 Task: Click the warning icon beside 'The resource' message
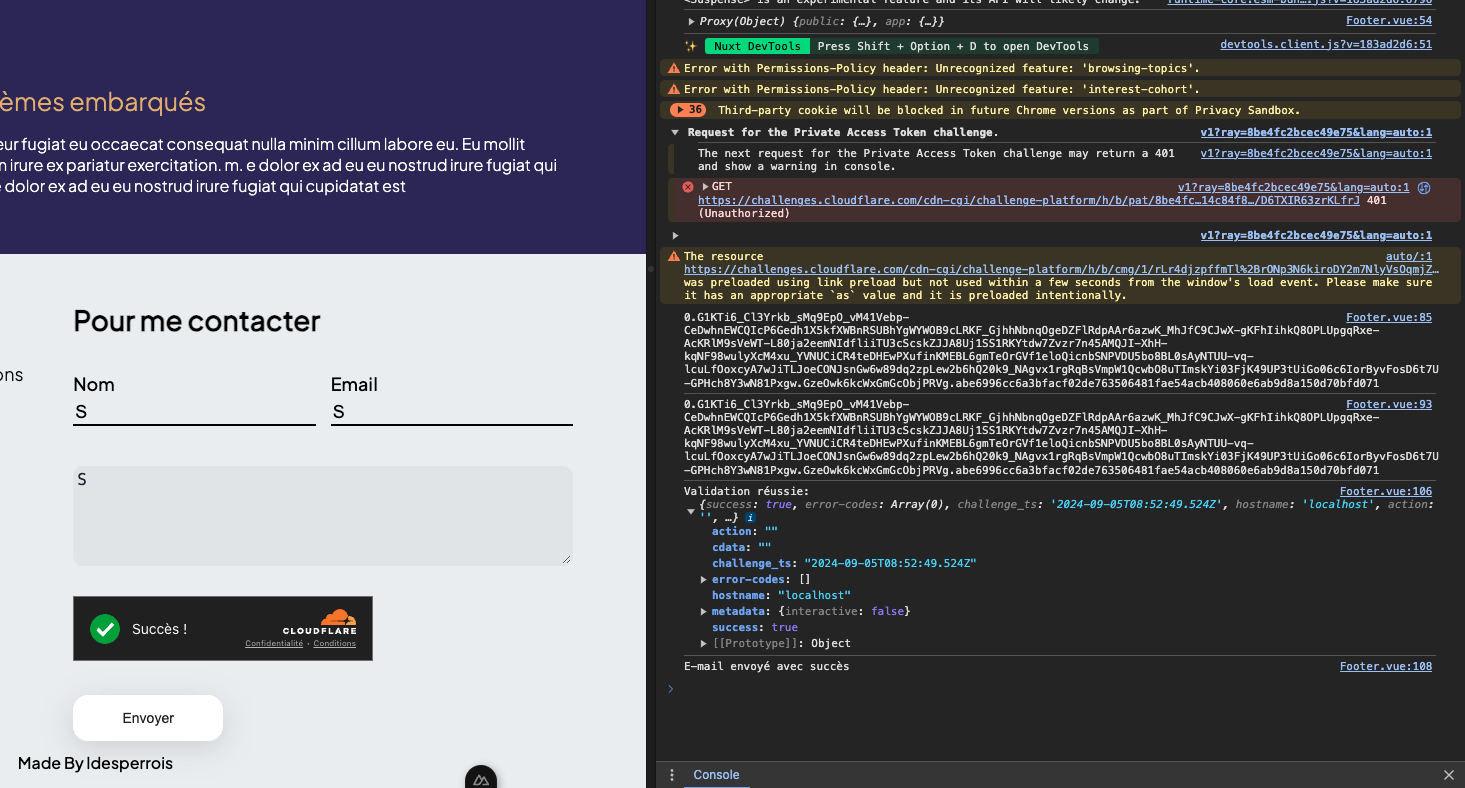point(674,256)
